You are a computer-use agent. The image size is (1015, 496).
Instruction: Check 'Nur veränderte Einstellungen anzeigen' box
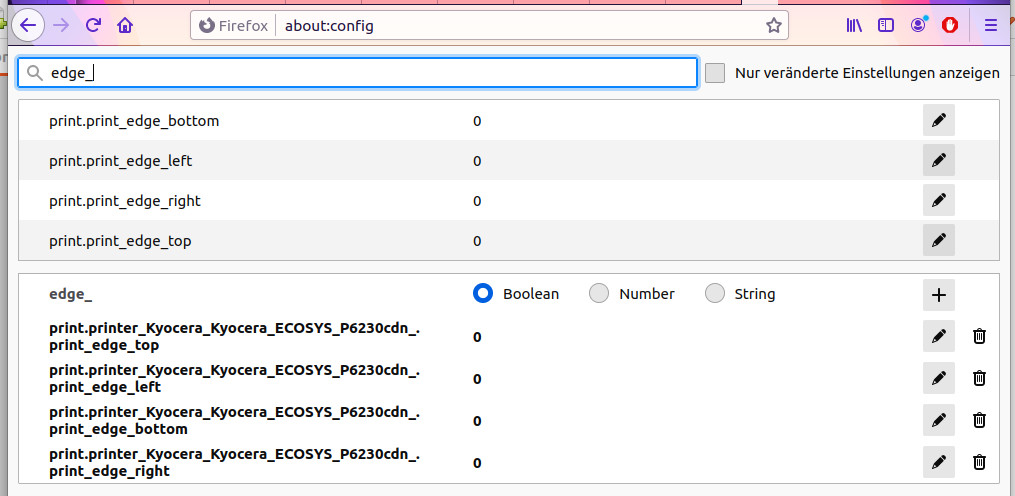coord(715,73)
